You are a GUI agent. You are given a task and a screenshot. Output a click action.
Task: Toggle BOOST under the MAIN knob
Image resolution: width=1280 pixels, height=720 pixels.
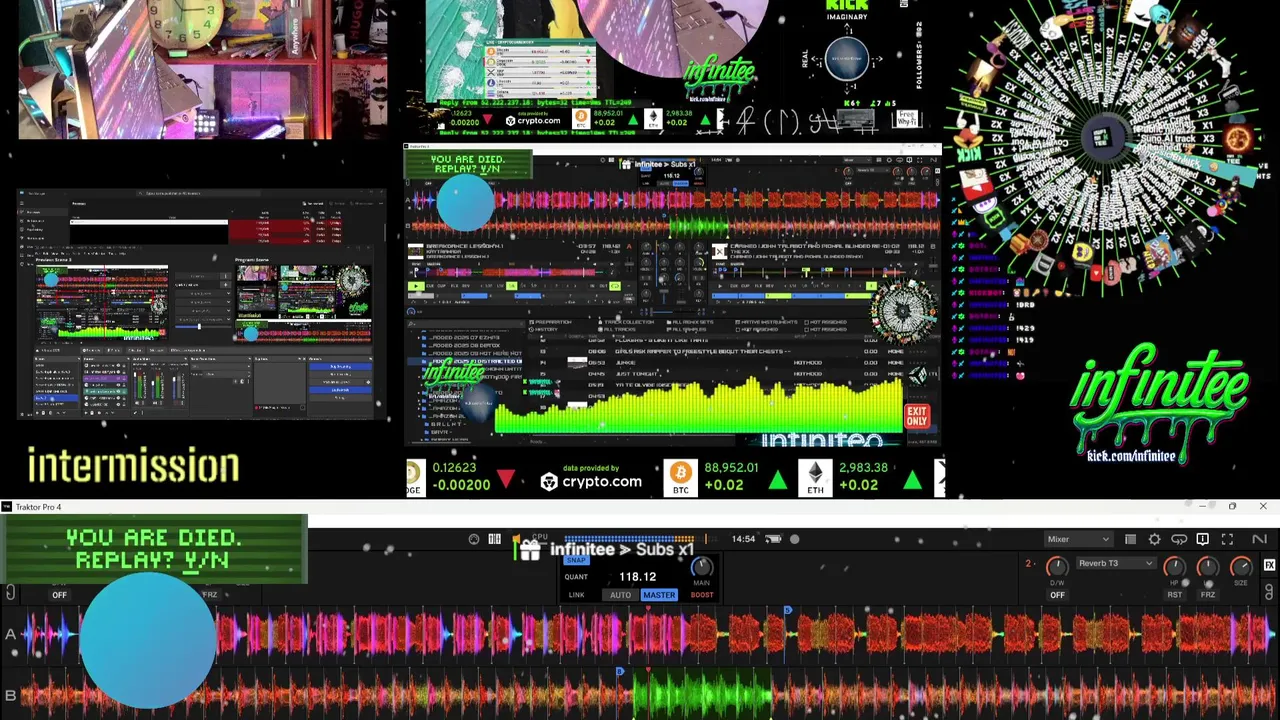click(x=702, y=595)
